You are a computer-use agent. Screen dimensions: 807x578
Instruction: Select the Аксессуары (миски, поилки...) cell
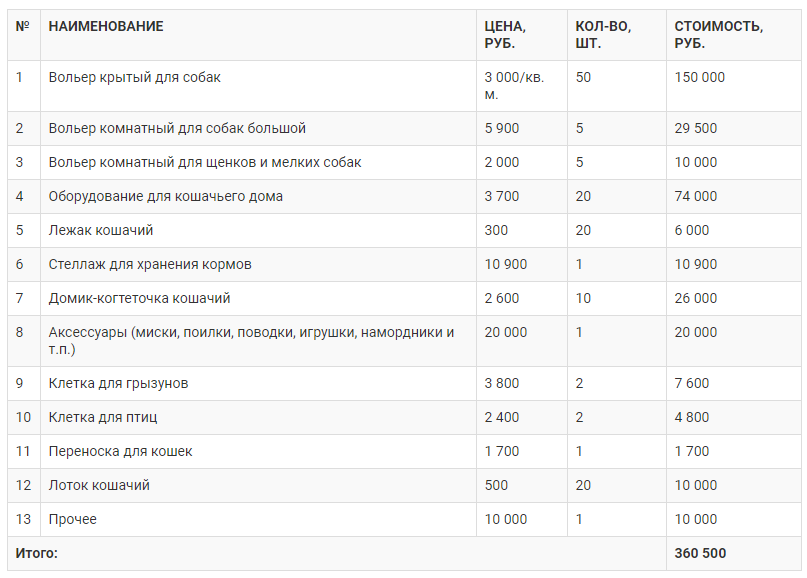(258, 341)
